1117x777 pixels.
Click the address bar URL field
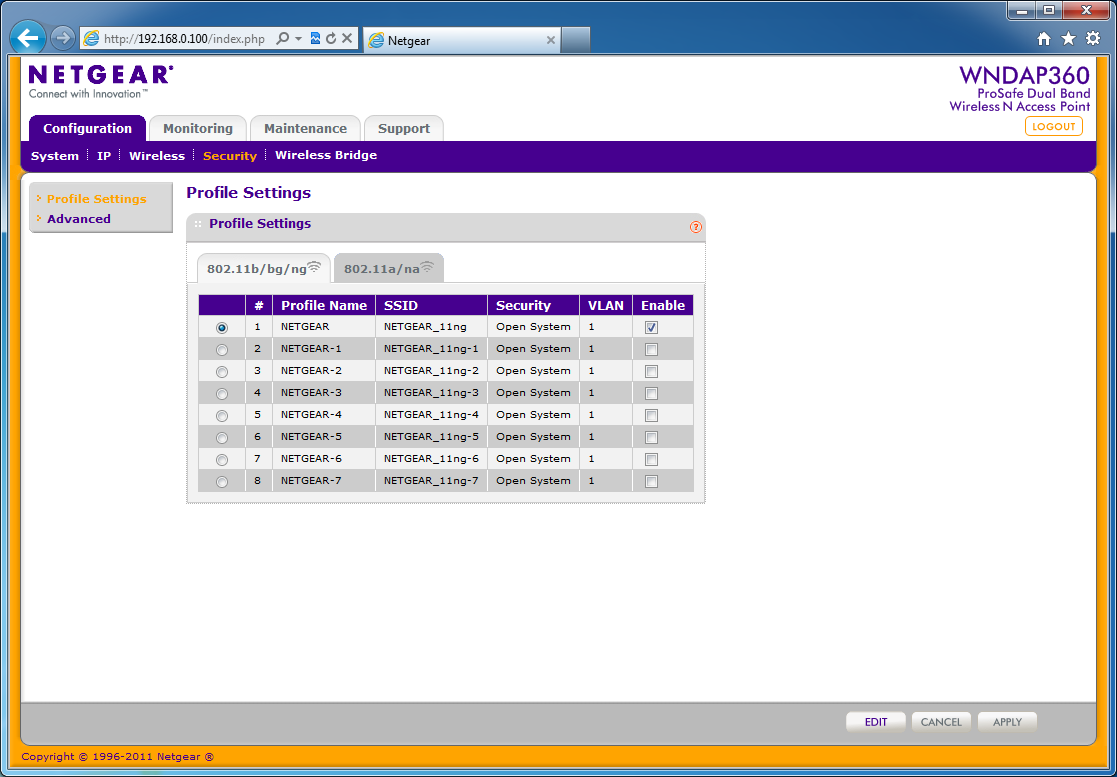[185, 39]
